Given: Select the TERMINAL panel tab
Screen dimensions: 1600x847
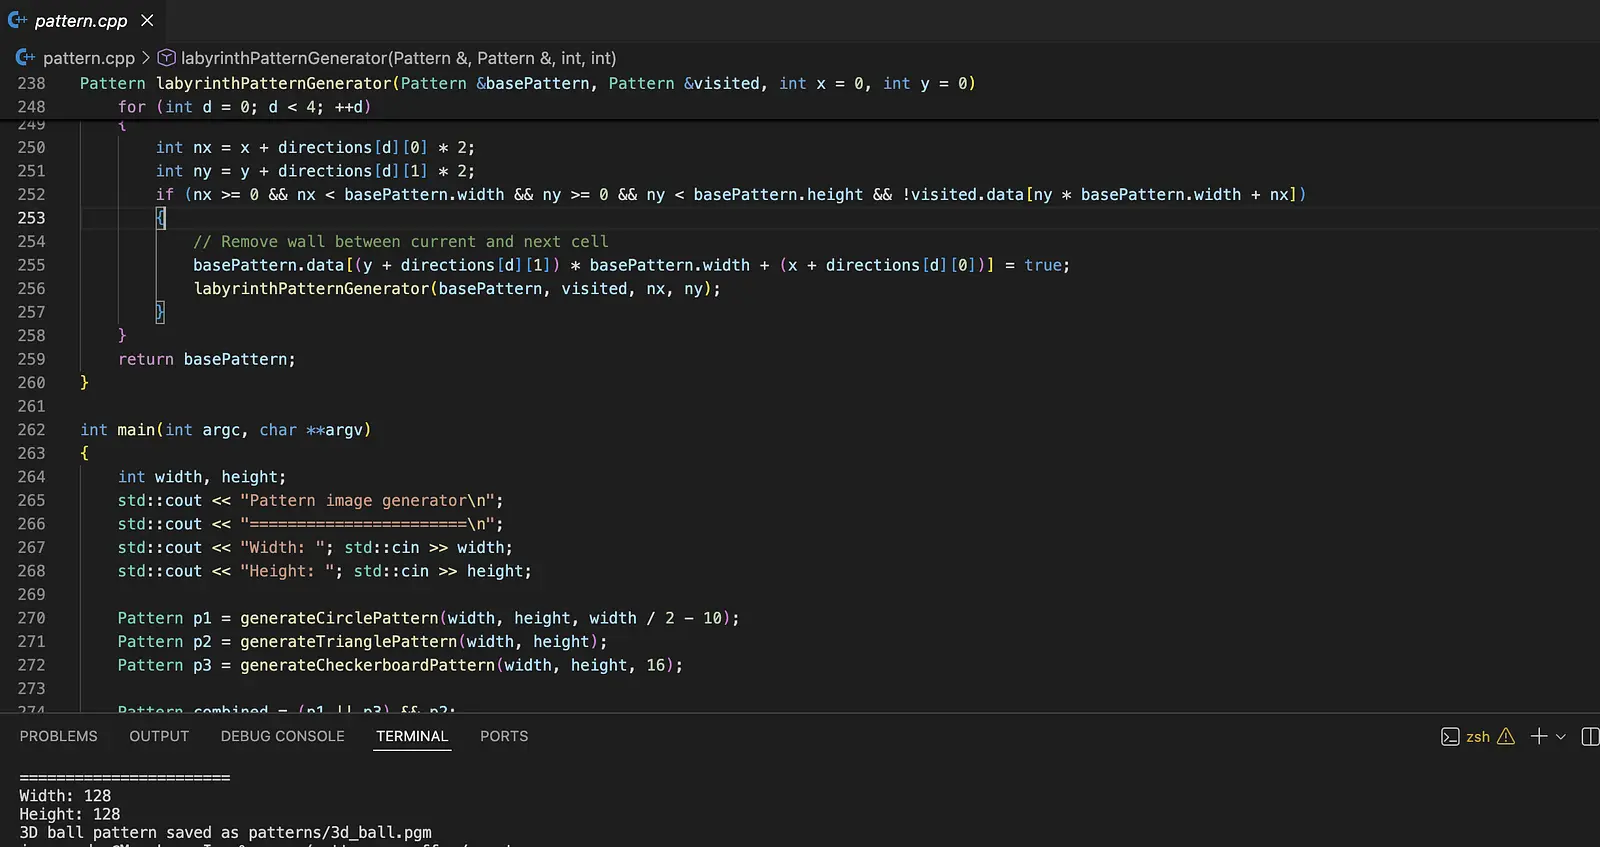Looking at the screenshot, I should click(412, 736).
